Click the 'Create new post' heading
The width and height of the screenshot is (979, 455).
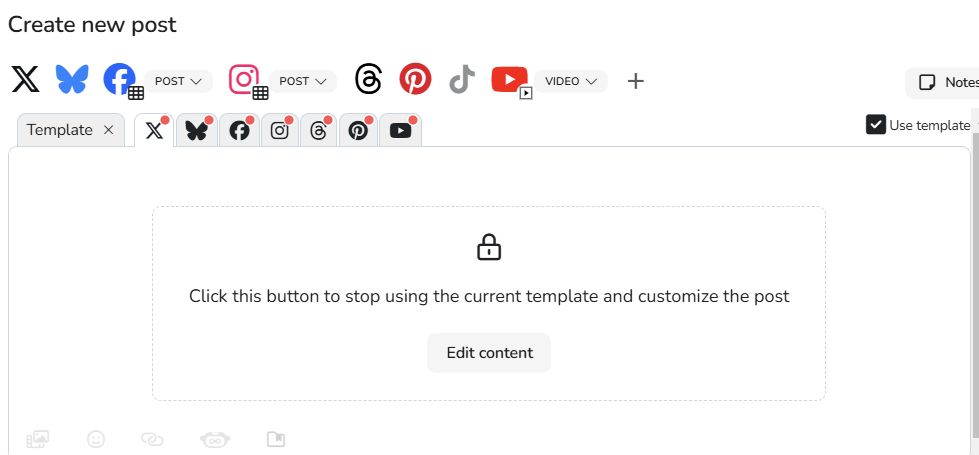coord(92,25)
